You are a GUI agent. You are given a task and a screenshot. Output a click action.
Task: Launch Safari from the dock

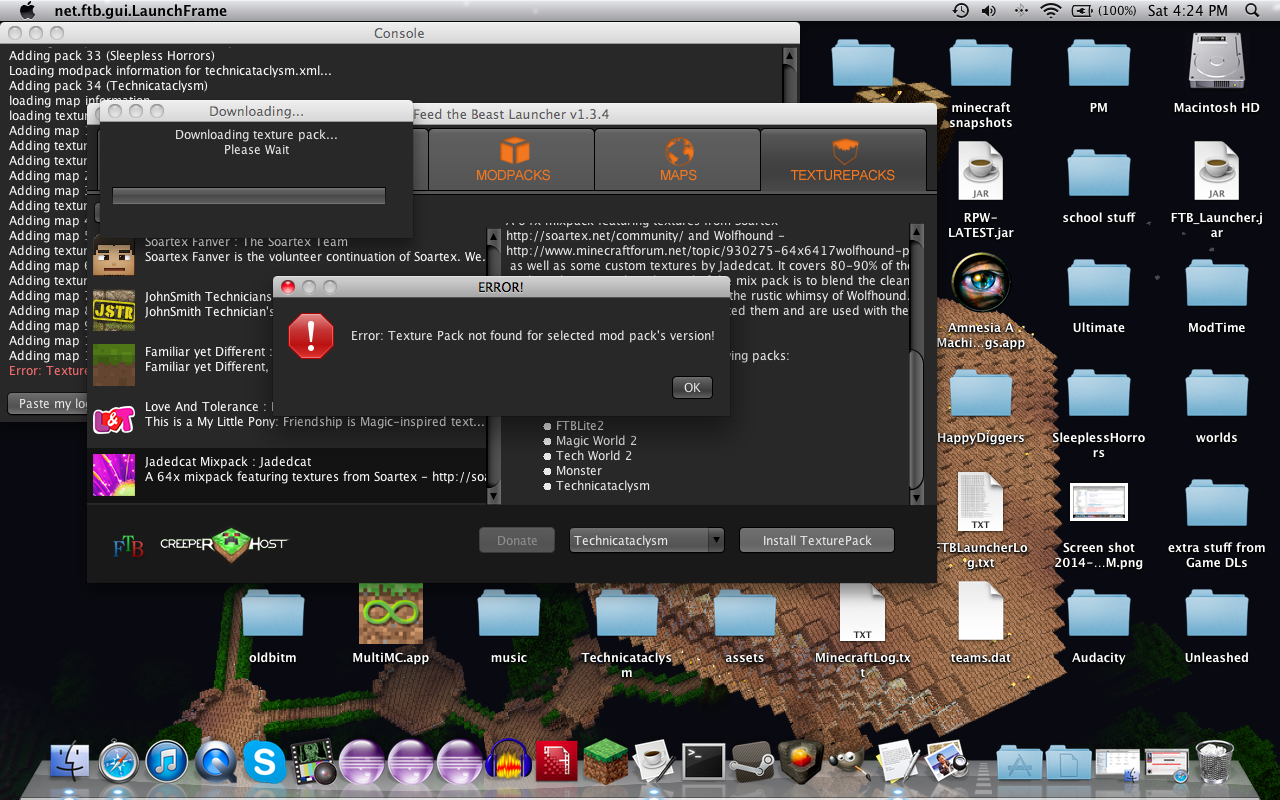coord(118,763)
